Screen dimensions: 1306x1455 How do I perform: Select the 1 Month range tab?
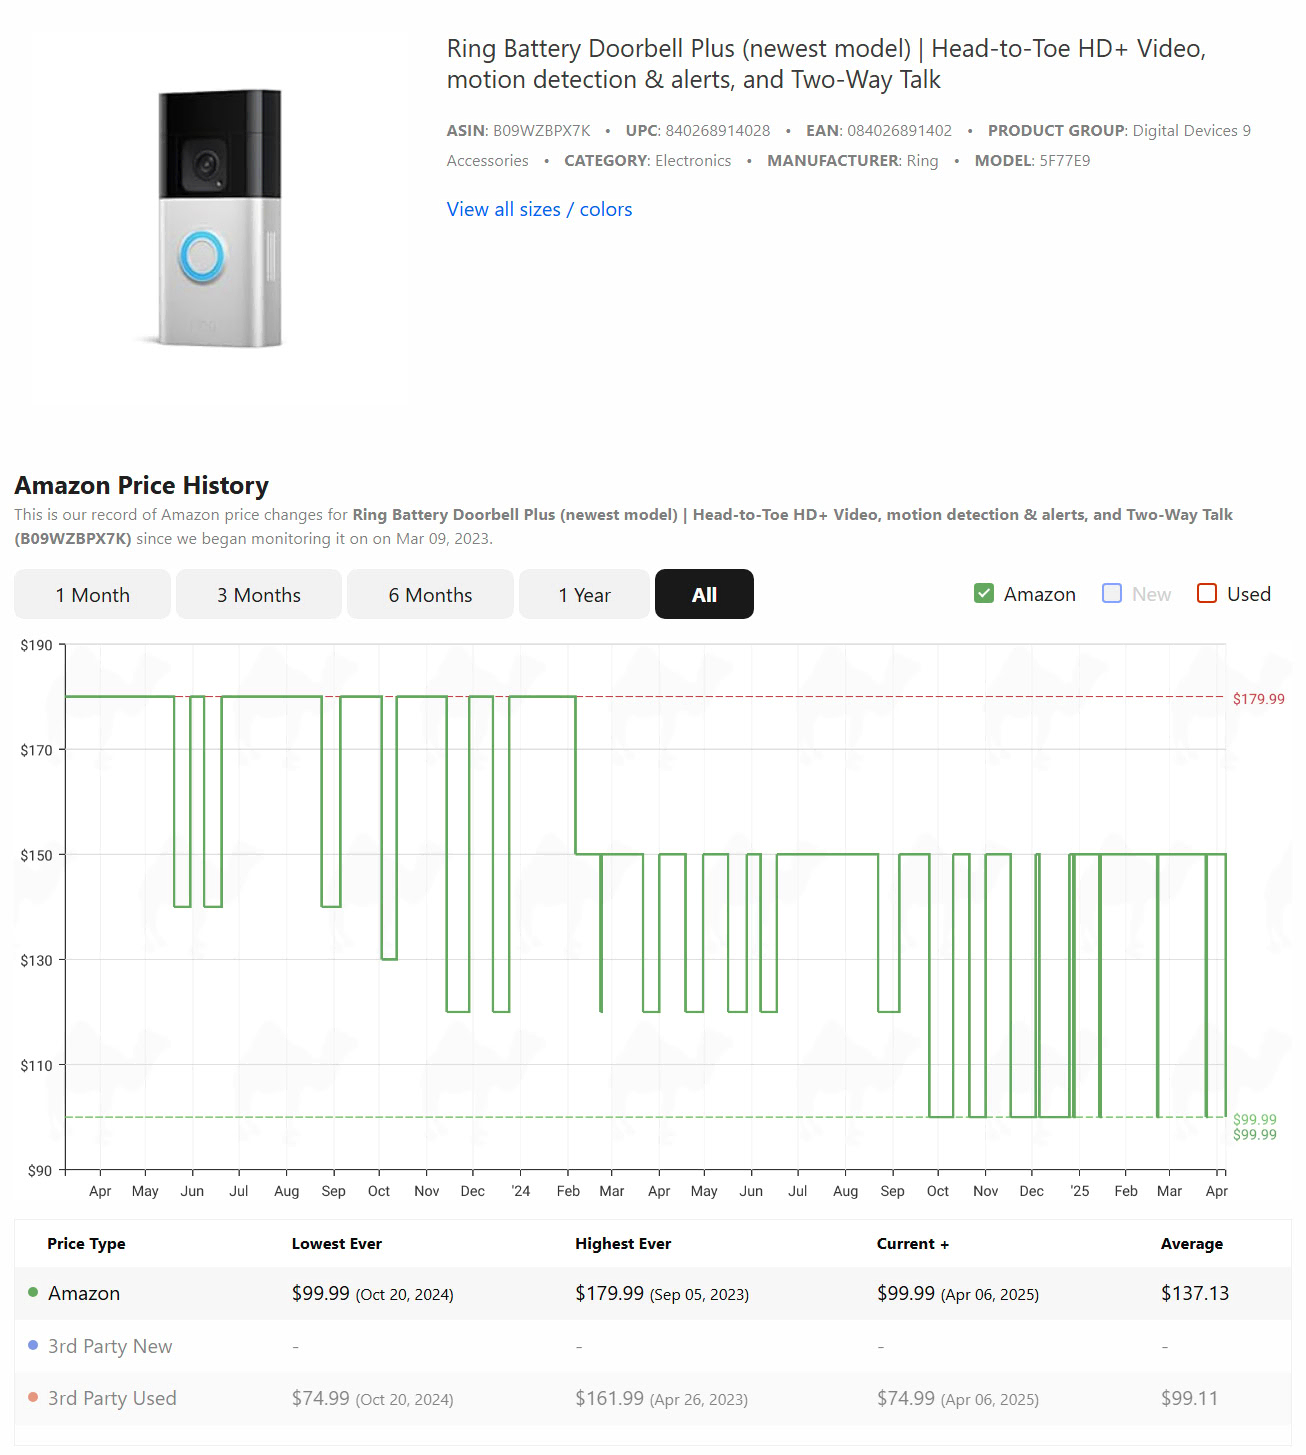click(x=92, y=595)
